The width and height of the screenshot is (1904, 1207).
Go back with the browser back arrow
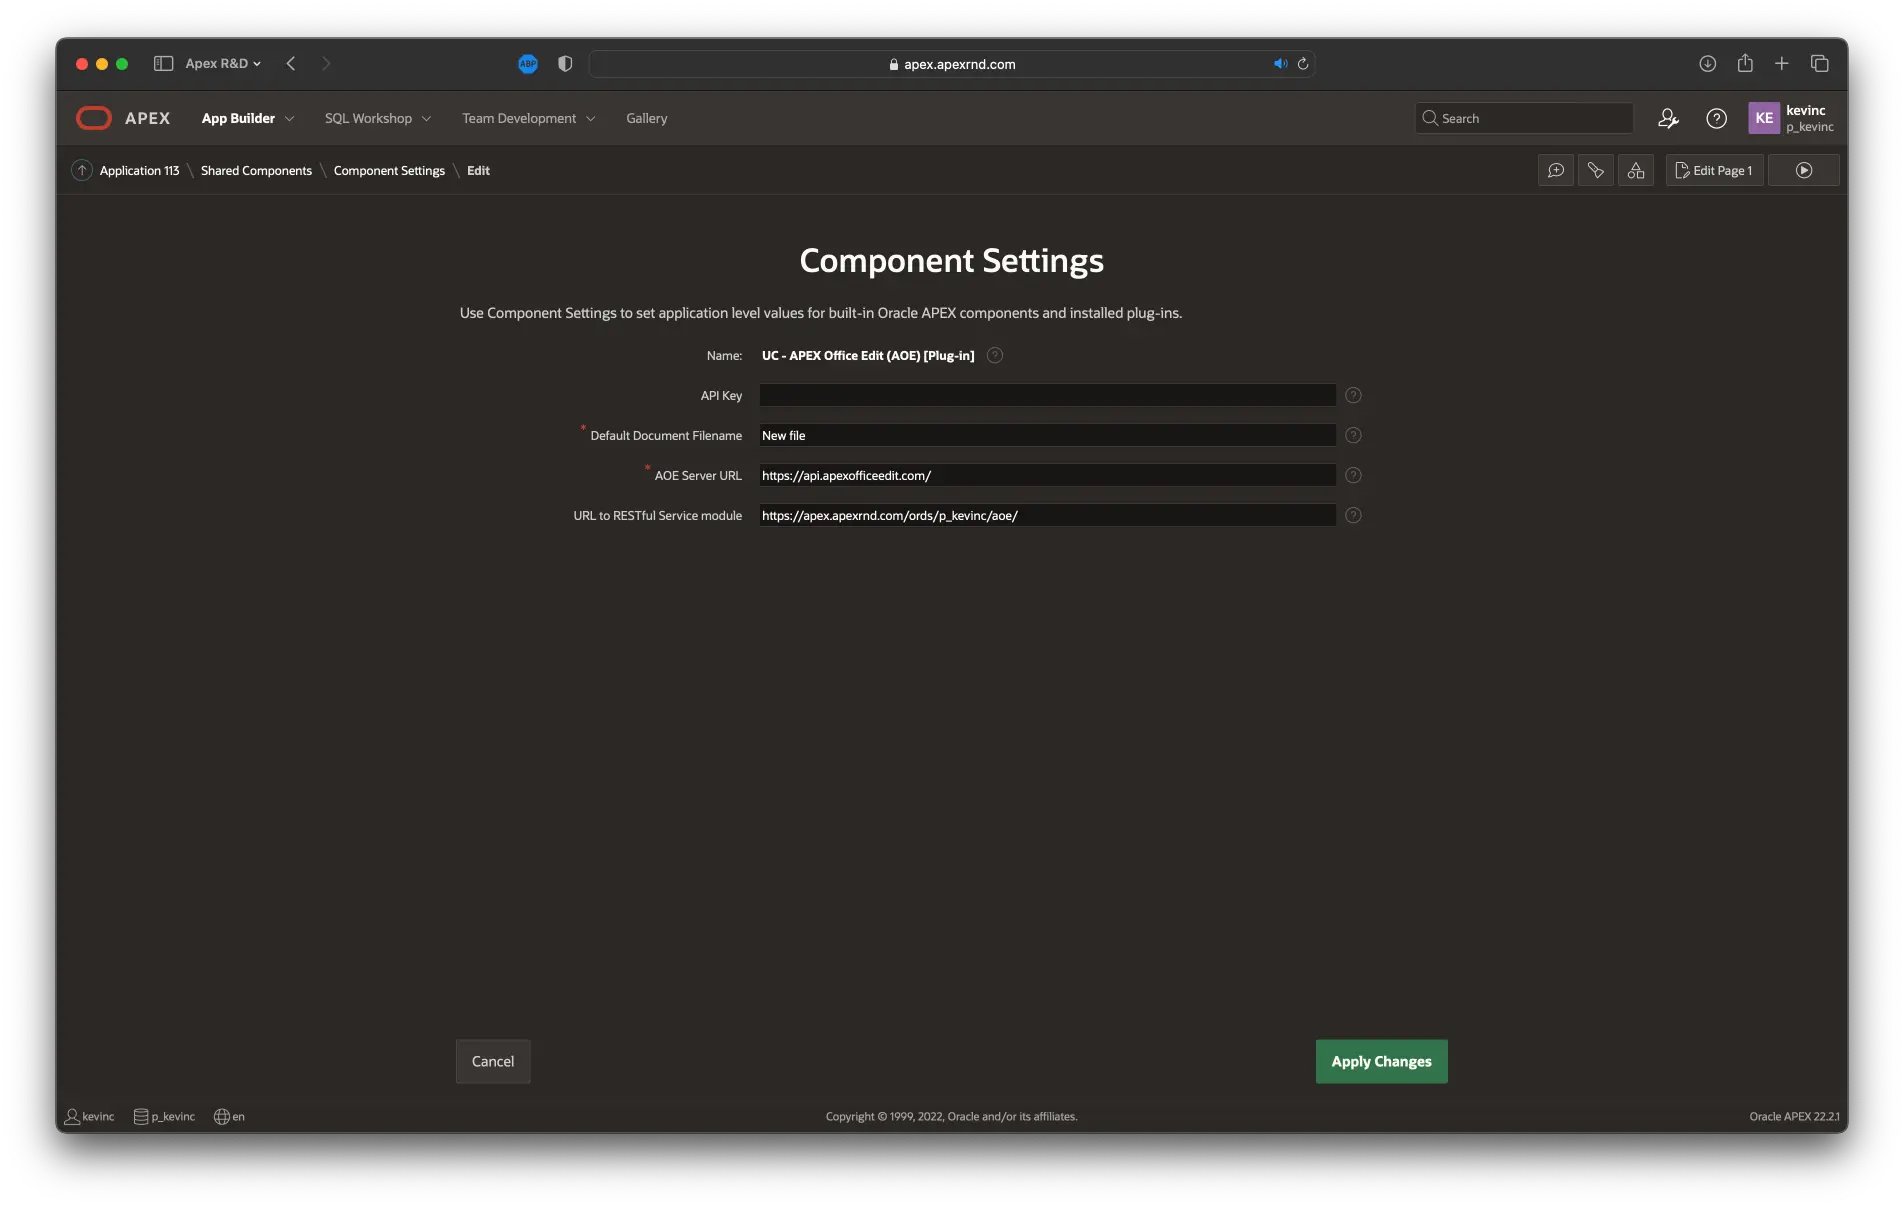291,63
